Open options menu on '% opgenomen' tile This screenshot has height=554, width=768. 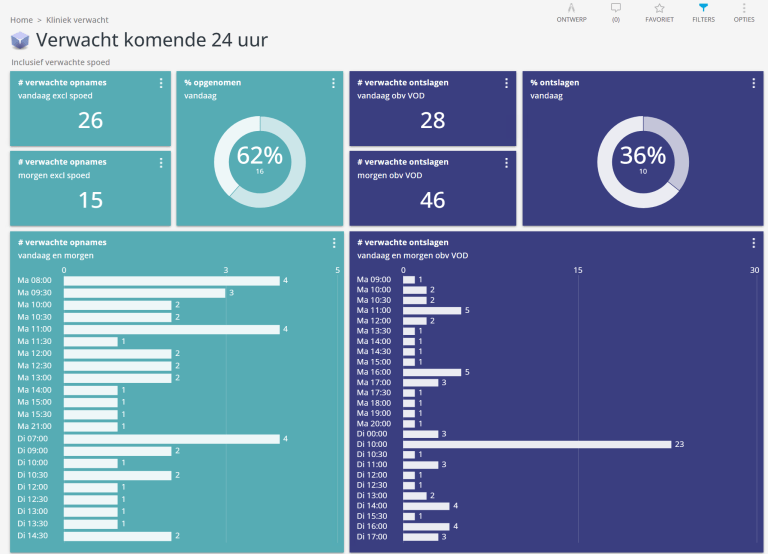[333, 83]
